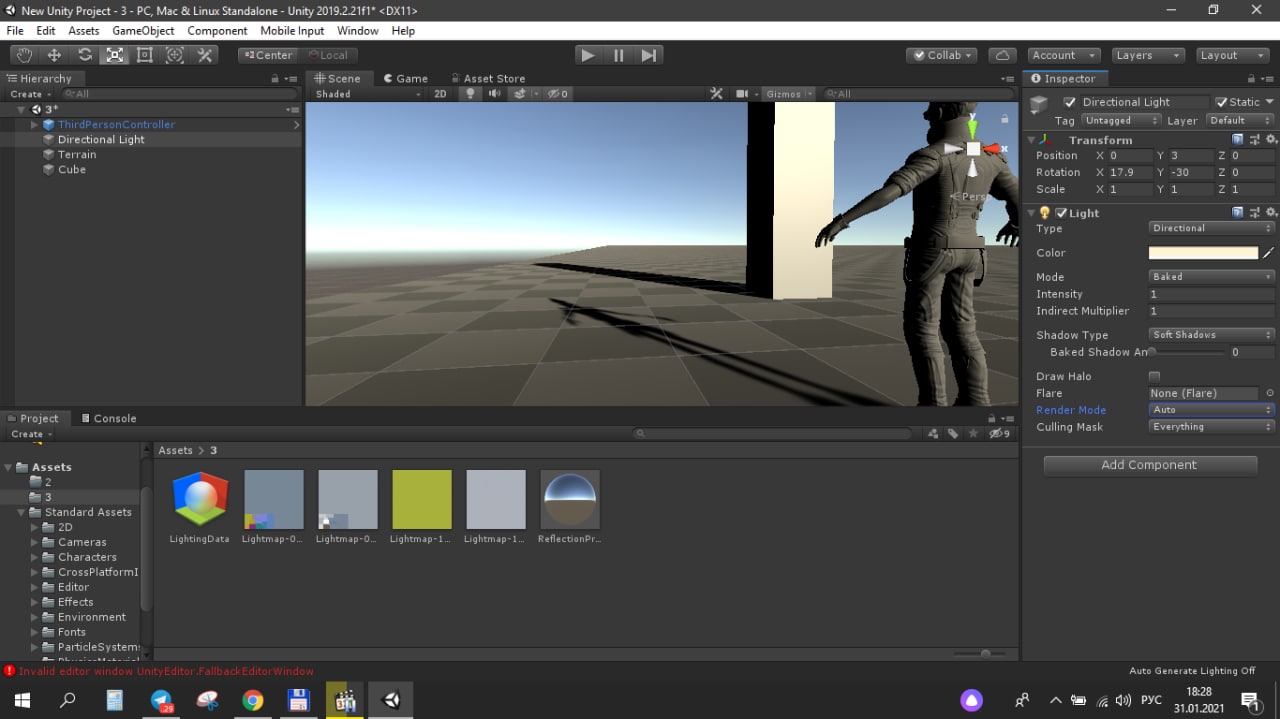Toggle hidden packages visibility in Project
1280x719 pixels.
pyautogui.click(x=999, y=434)
